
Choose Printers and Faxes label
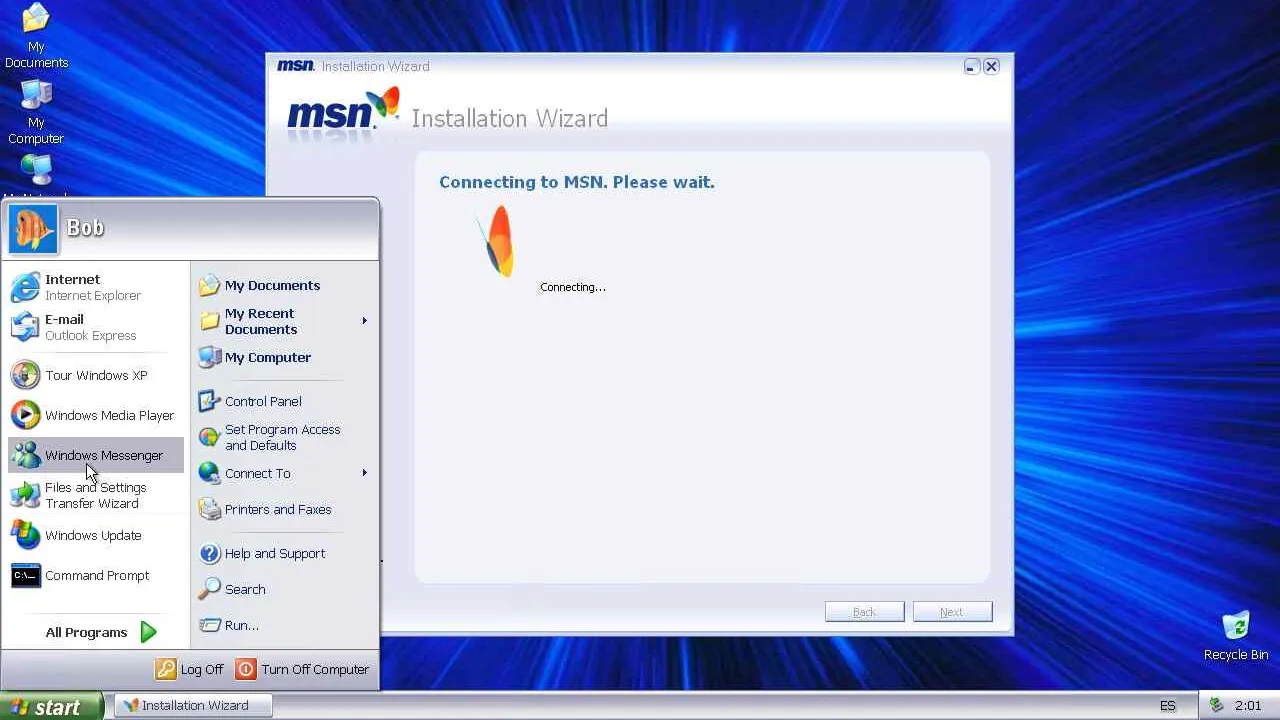[278, 509]
